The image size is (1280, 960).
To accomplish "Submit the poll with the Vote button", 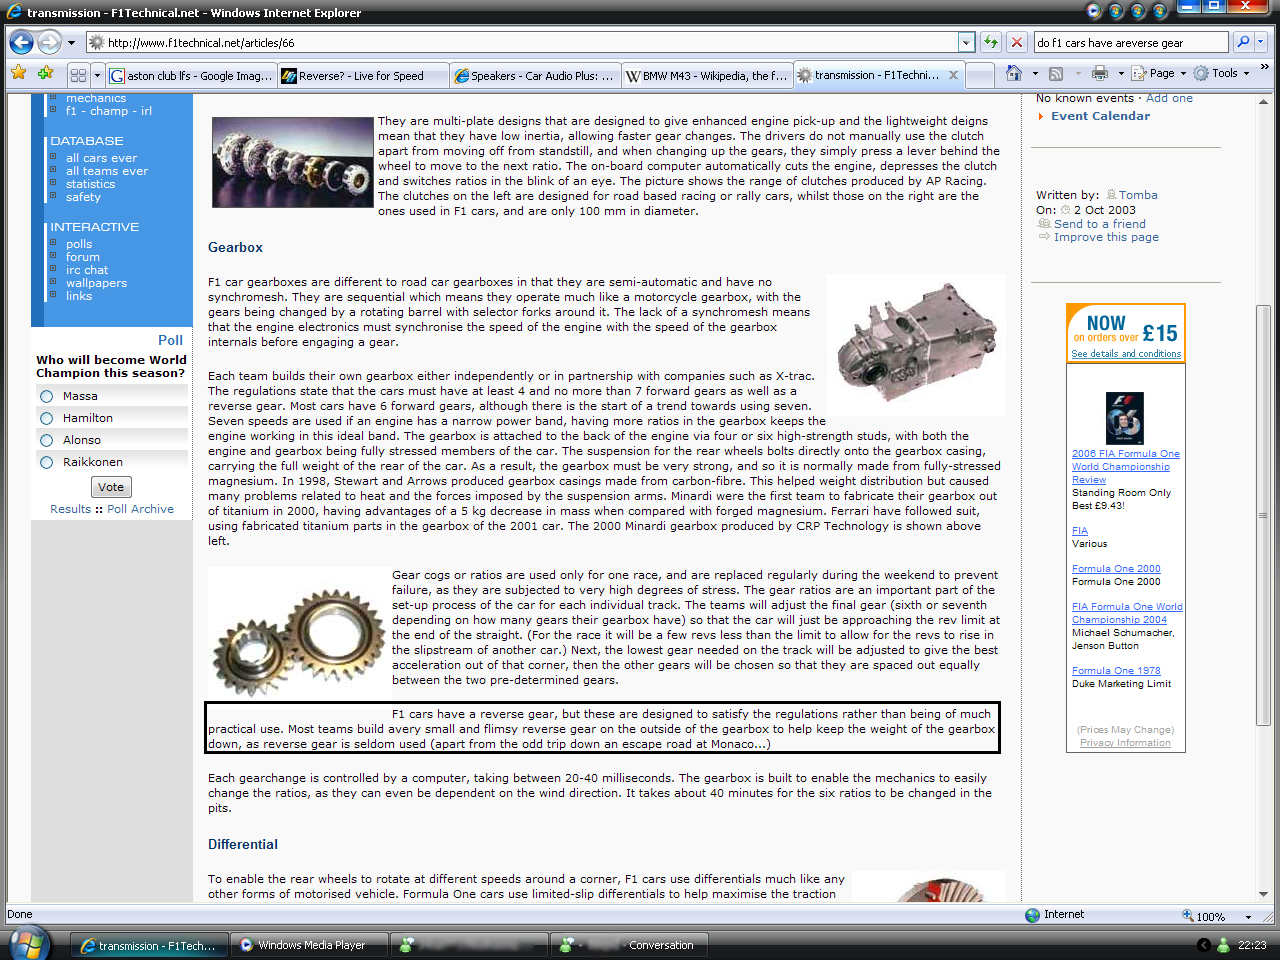I will [111, 487].
